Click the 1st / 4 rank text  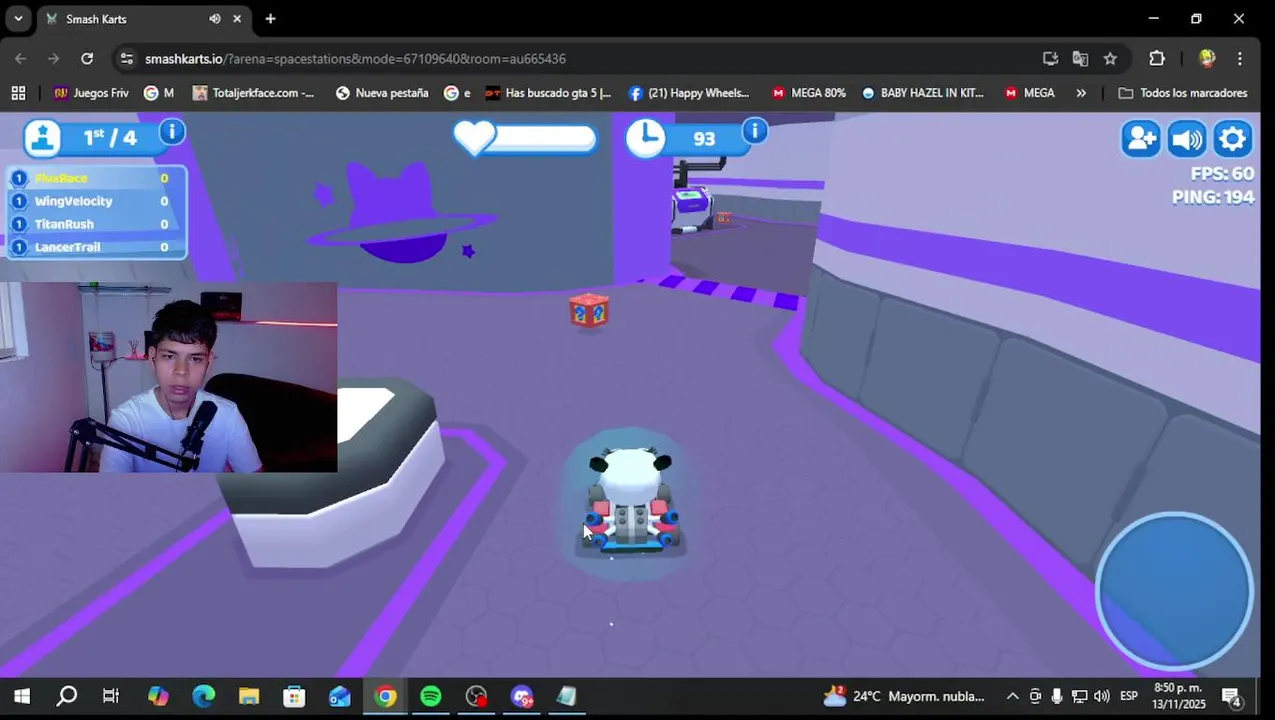(110, 138)
